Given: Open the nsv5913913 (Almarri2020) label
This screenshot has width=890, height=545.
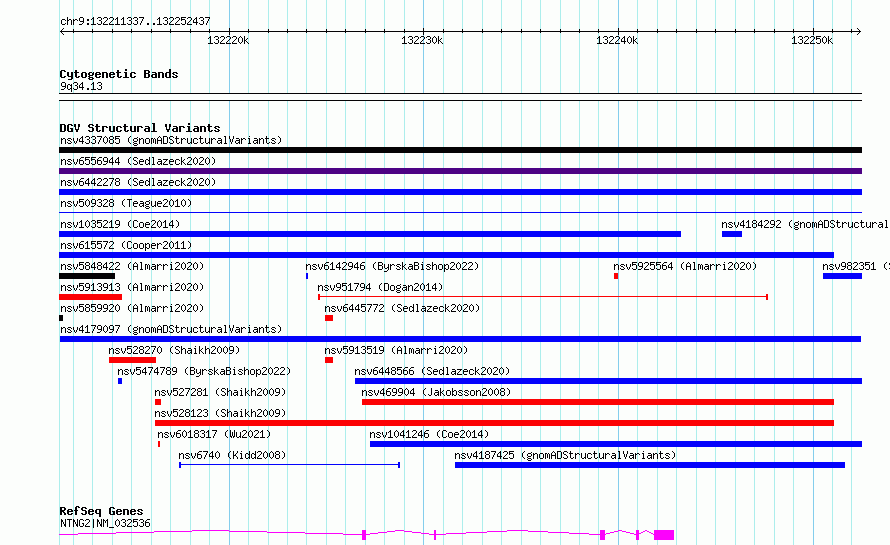Looking at the screenshot, I should point(132,287).
